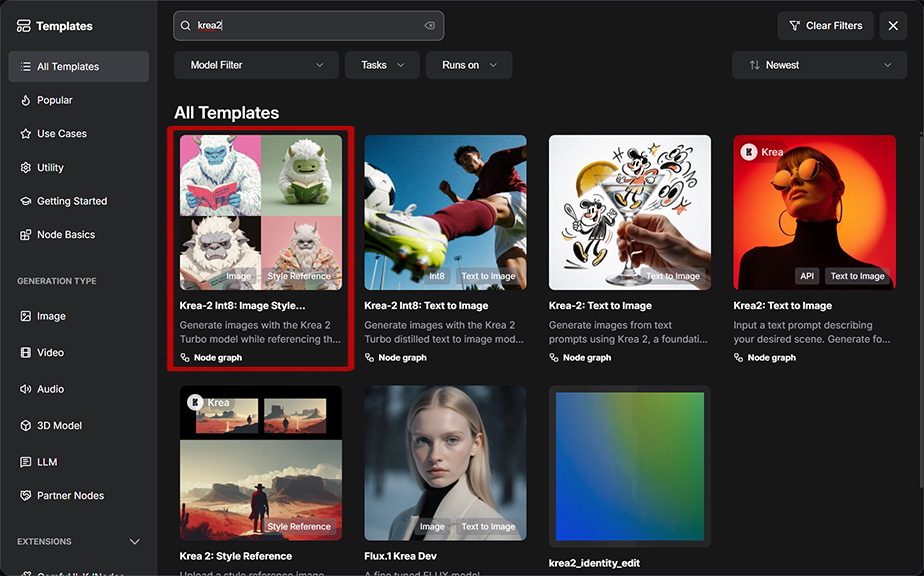
Task: Collapse the Extensions section chevron
Action: 134,542
